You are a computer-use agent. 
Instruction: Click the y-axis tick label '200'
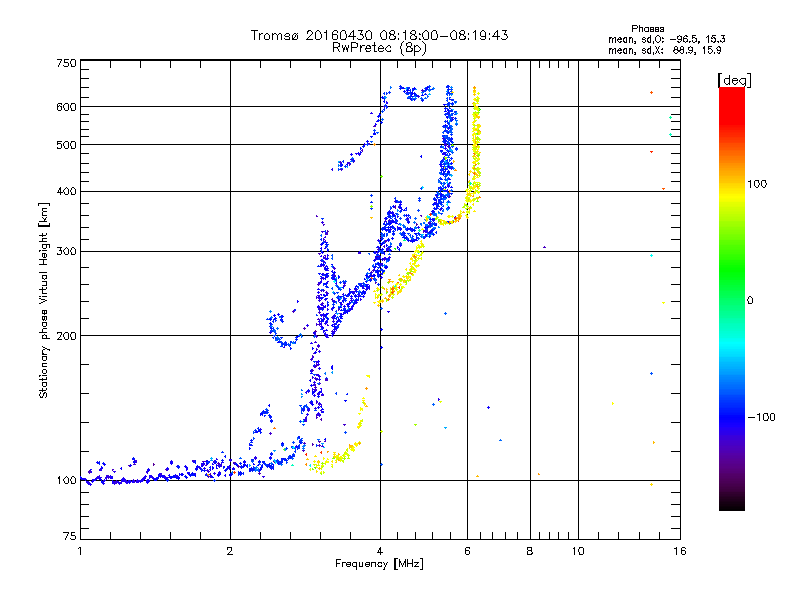pos(66,336)
